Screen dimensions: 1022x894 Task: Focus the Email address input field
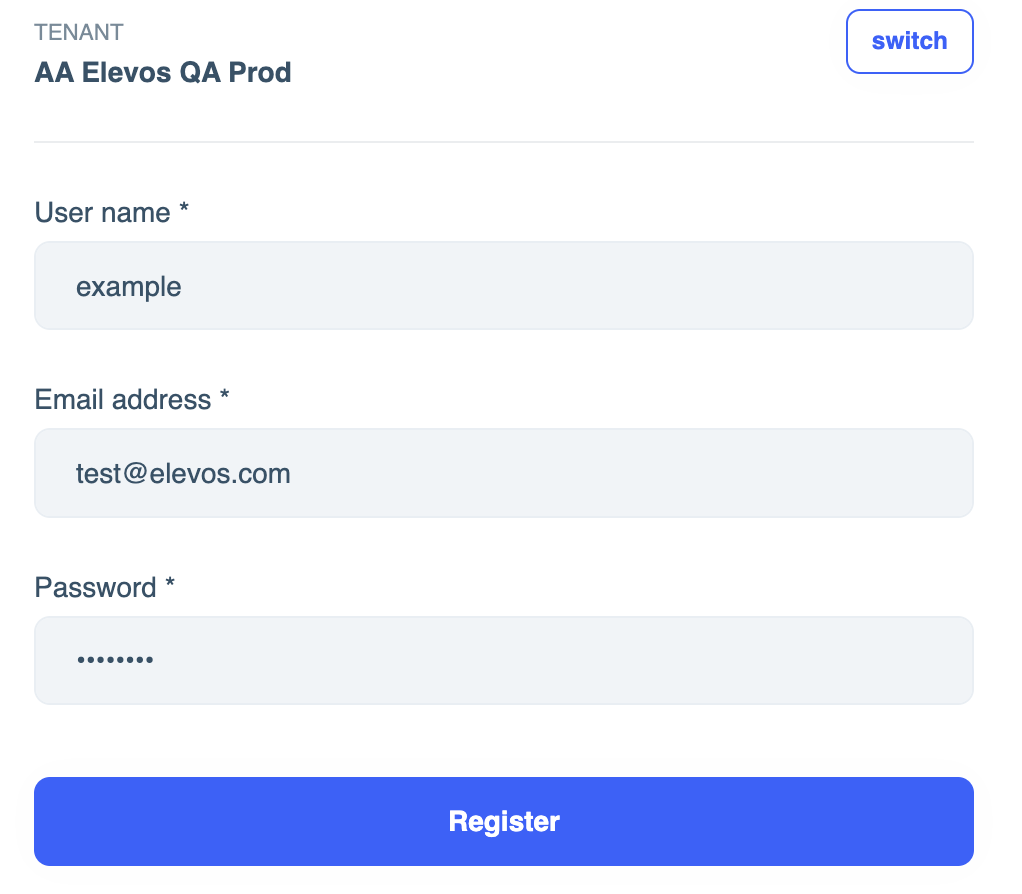tap(504, 473)
